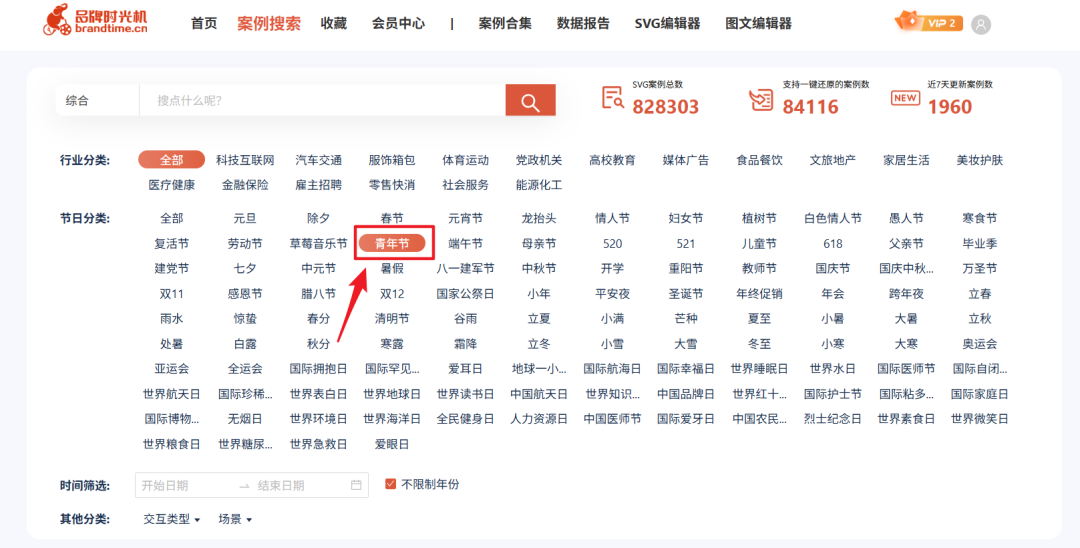Expand the 场景 dropdown

[x=236, y=519]
